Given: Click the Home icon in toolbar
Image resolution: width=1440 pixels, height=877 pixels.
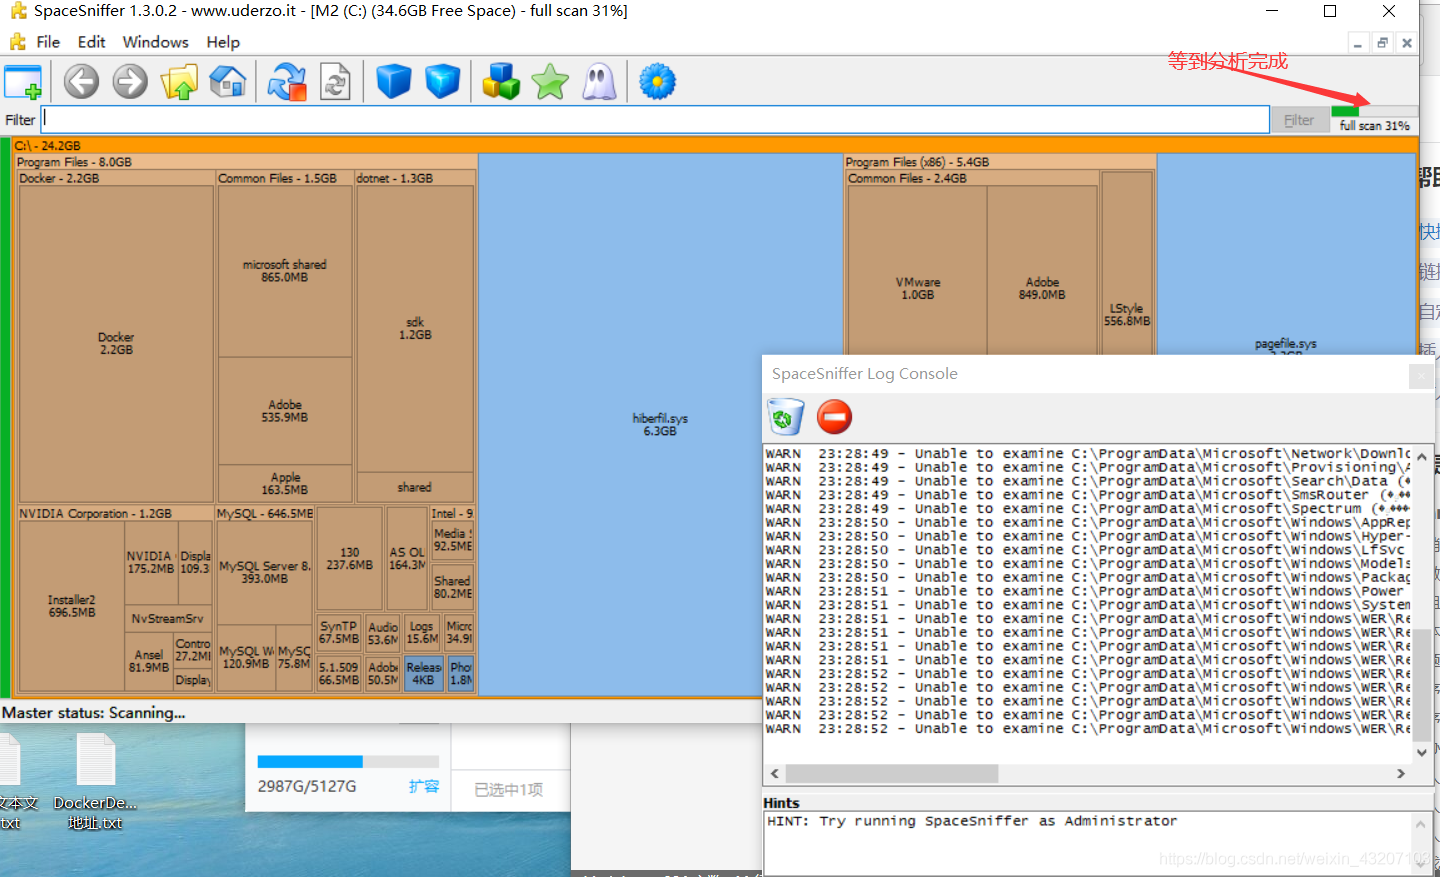Looking at the screenshot, I should pyautogui.click(x=228, y=82).
